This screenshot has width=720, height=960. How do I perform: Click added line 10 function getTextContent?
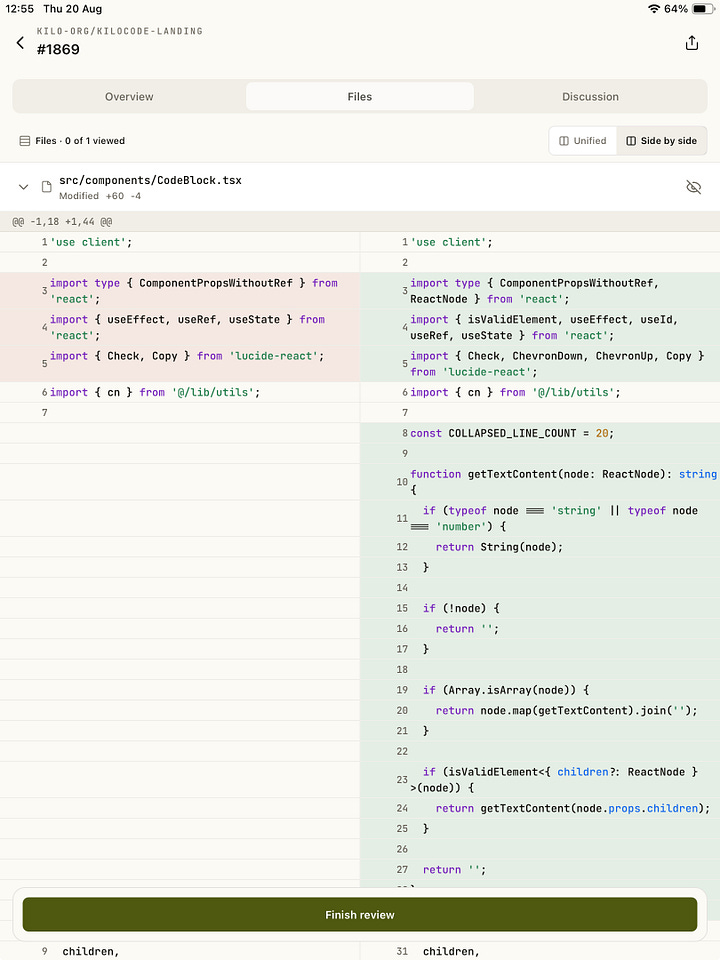click(x=540, y=482)
